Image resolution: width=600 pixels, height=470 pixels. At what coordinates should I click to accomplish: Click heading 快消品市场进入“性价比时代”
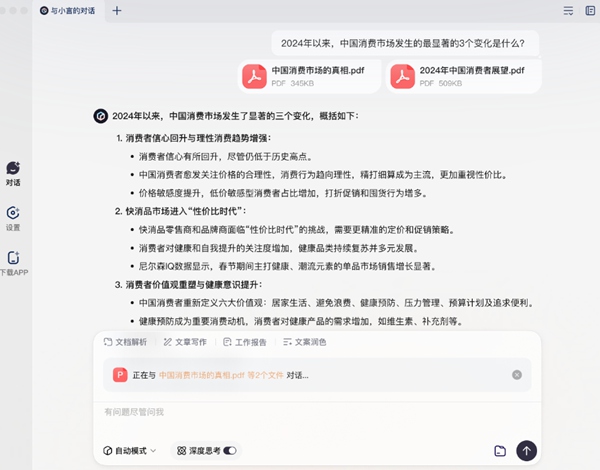[186, 211]
